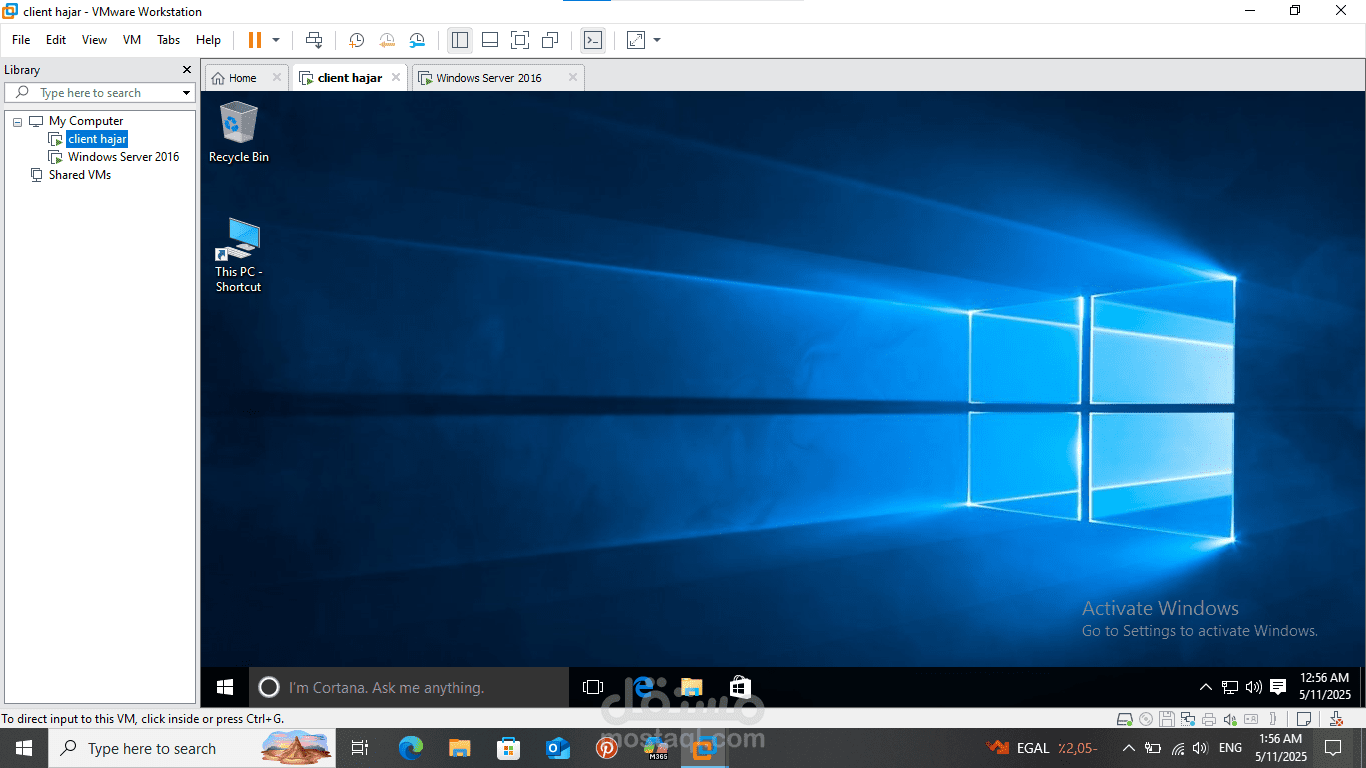This screenshot has width=1366, height=768.
Task: Open the Help menu
Action: click(208, 40)
